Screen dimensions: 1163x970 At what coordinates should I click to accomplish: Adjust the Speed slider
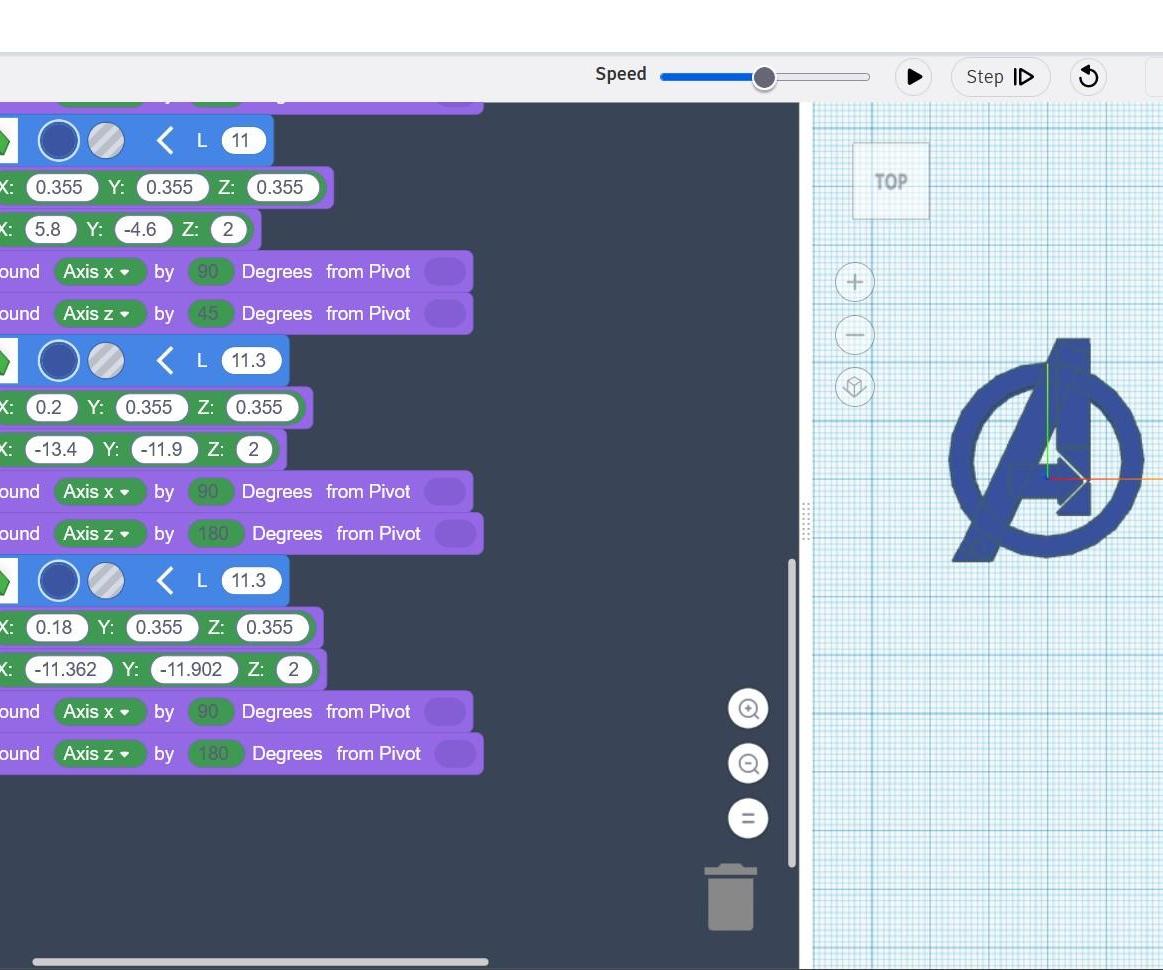(x=763, y=76)
